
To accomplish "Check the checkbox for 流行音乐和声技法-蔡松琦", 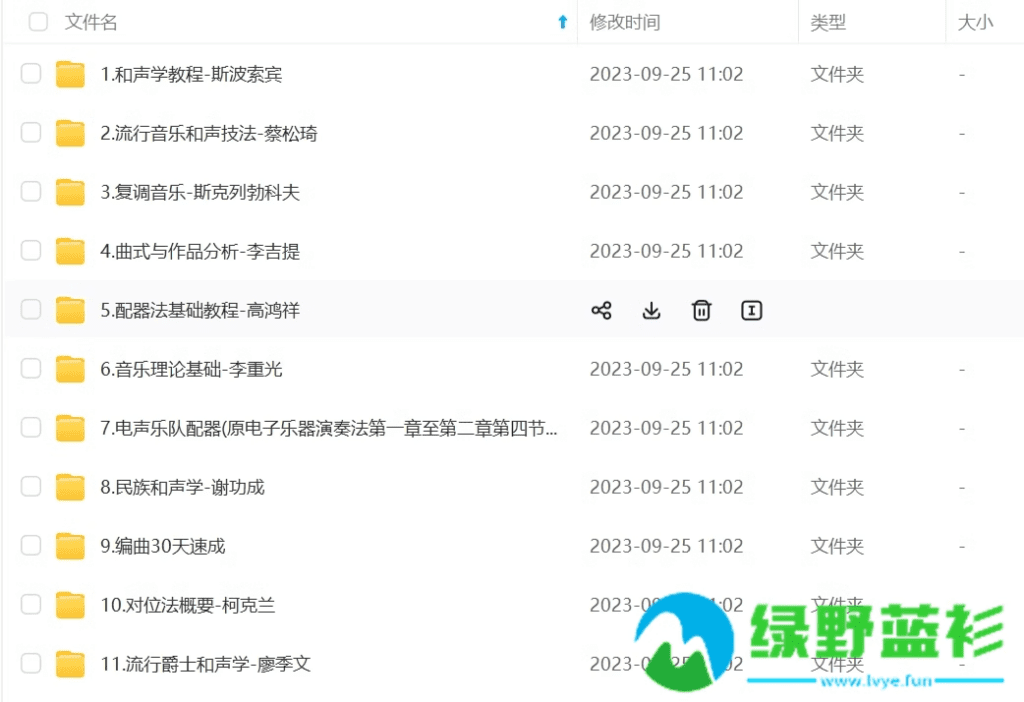I will pyautogui.click(x=31, y=133).
